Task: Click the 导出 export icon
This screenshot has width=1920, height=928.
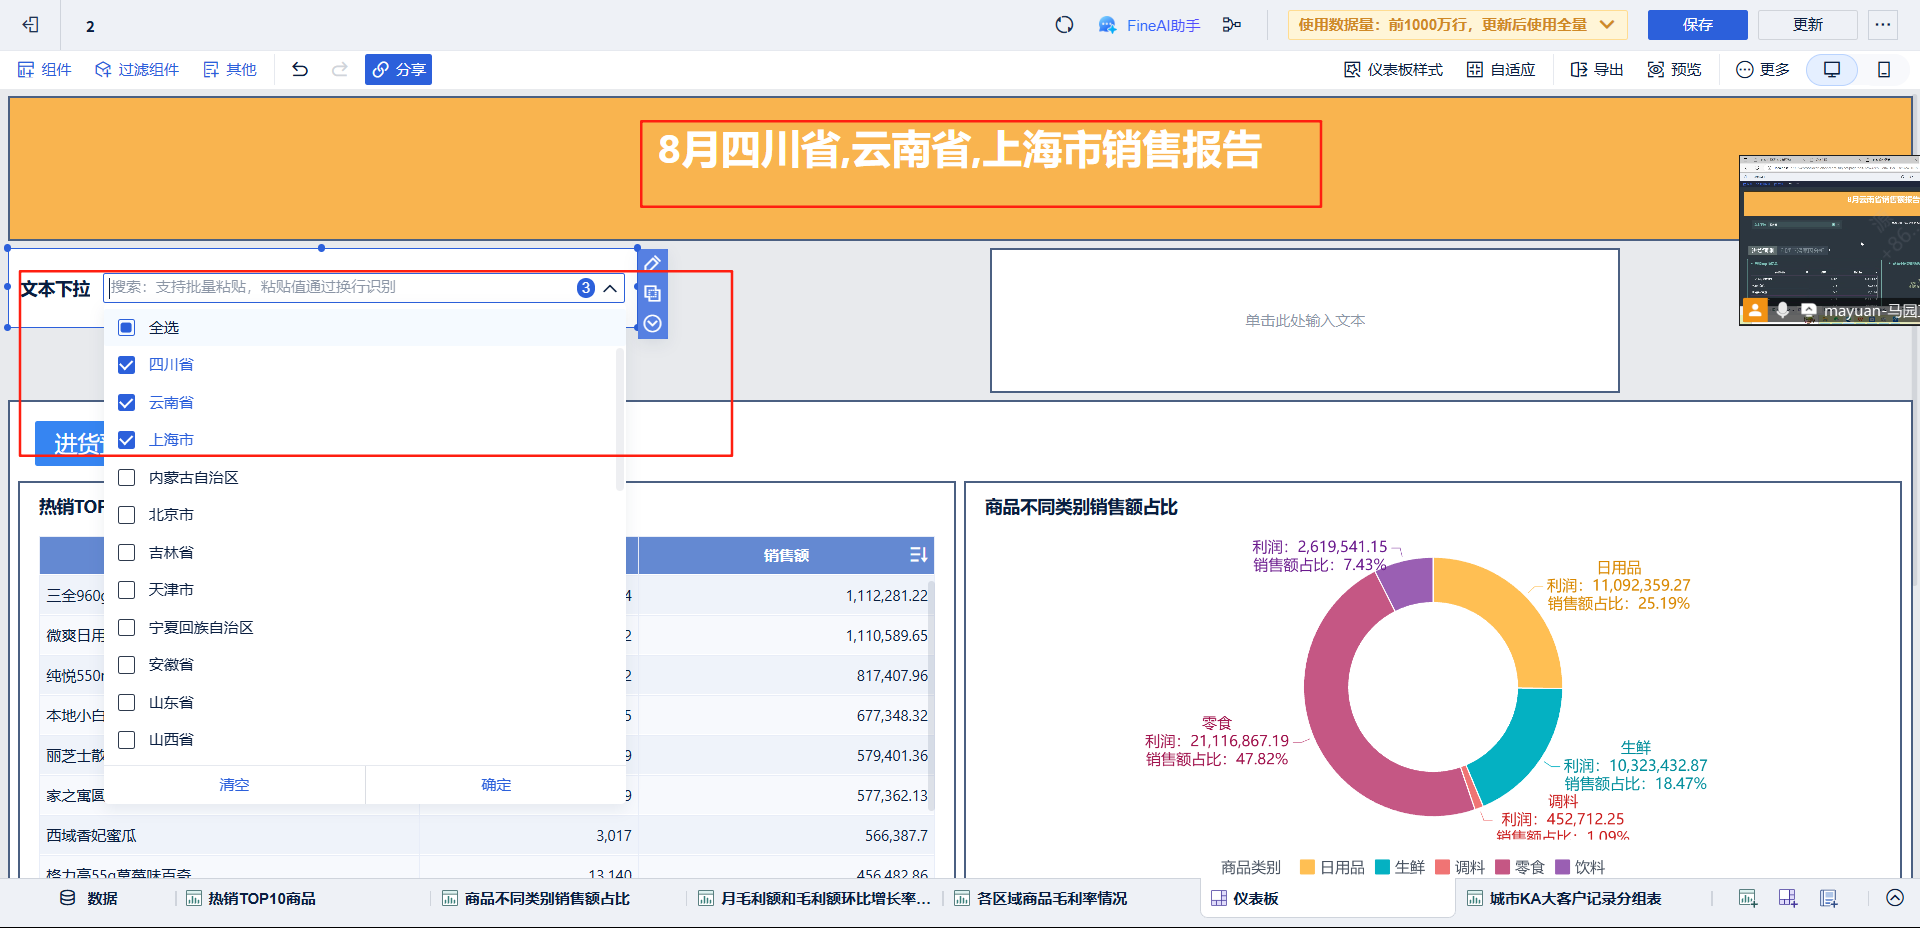Action: [x=1596, y=69]
